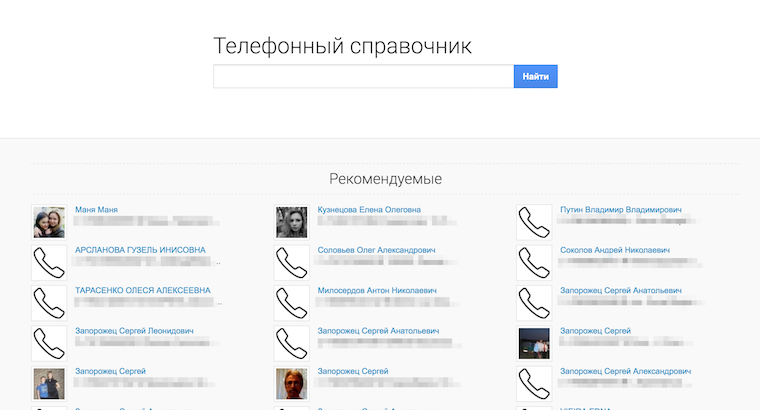The width and height of the screenshot is (760, 410).
Task: Open Соколов Андрей Николаевич name link
Action: tap(615, 250)
